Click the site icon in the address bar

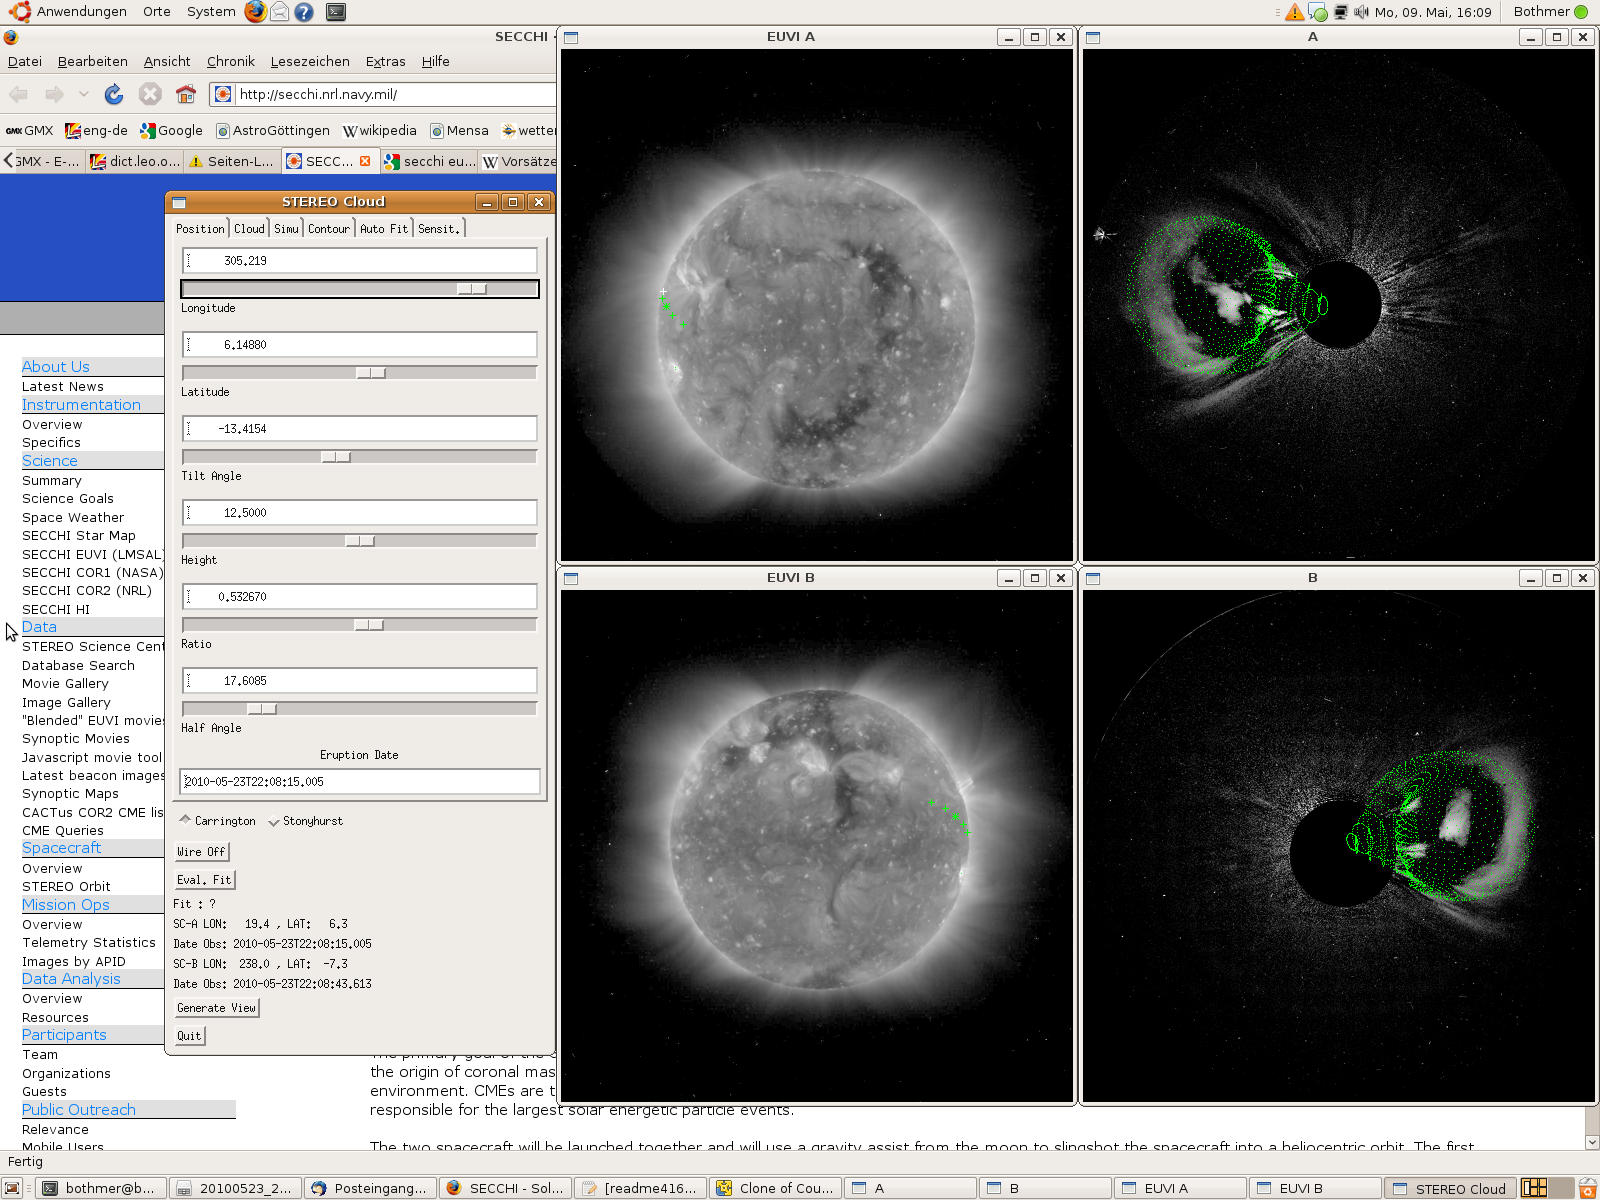click(223, 94)
